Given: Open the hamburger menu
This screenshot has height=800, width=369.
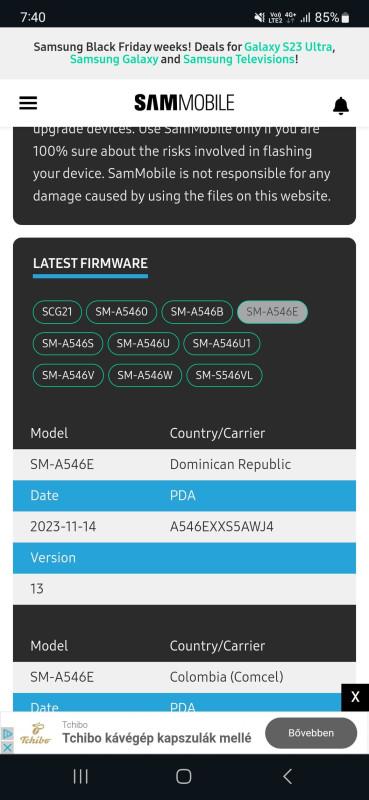Looking at the screenshot, I should point(28,103).
